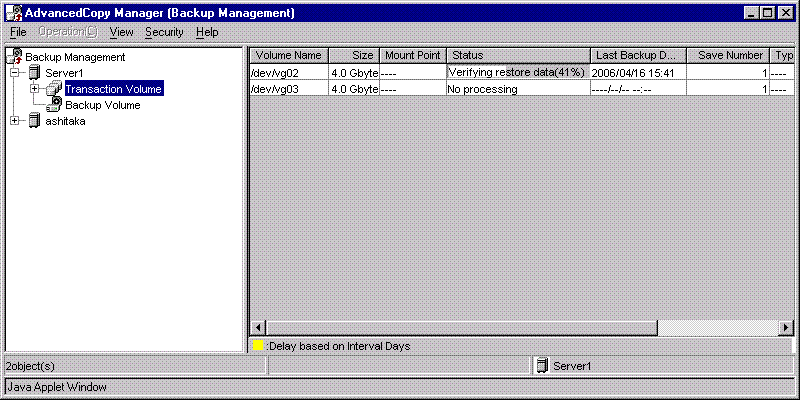Click 4.0 Gbyte size of /dev/vg03
Image resolution: width=800 pixels, height=400 pixels.
point(354,89)
